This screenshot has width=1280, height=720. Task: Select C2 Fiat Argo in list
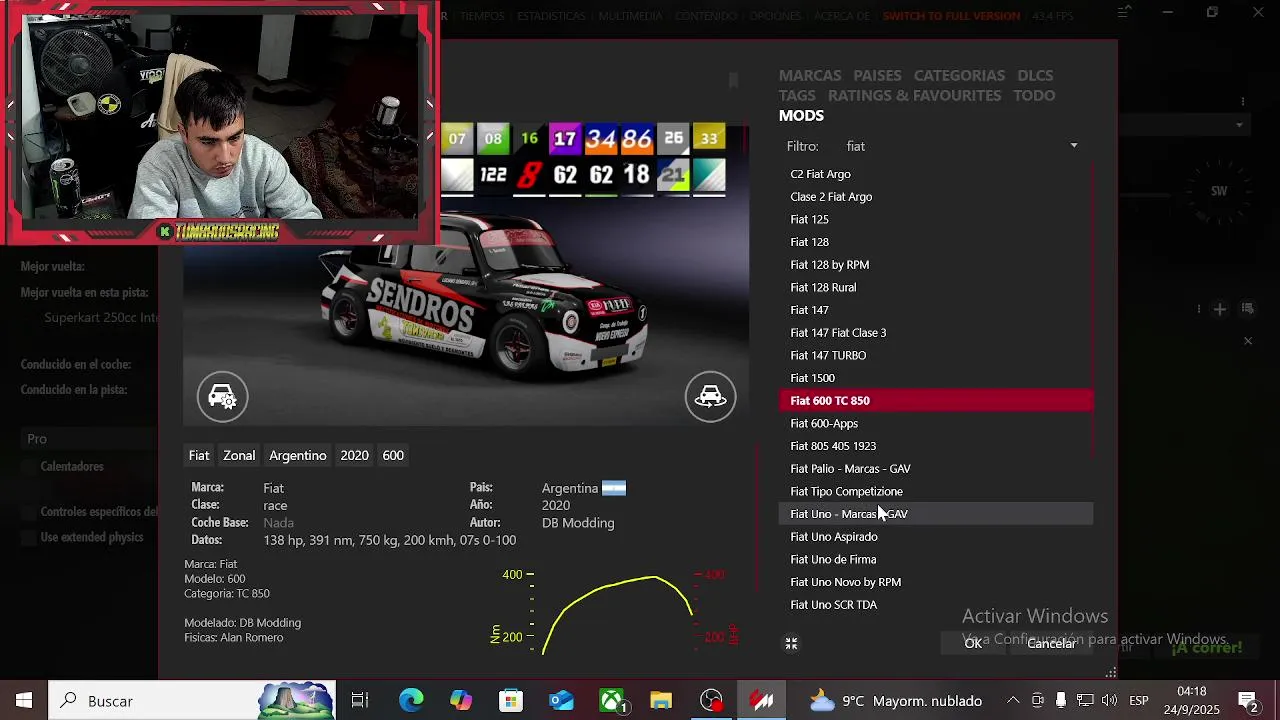[936, 174]
